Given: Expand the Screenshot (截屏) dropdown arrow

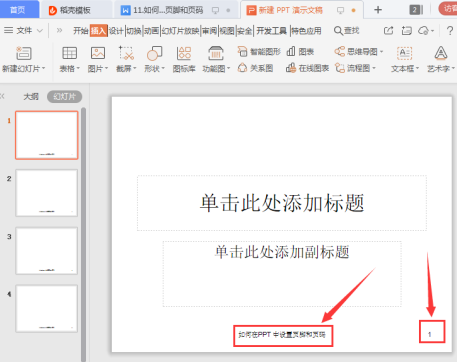Looking at the screenshot, I should (135, 69).
